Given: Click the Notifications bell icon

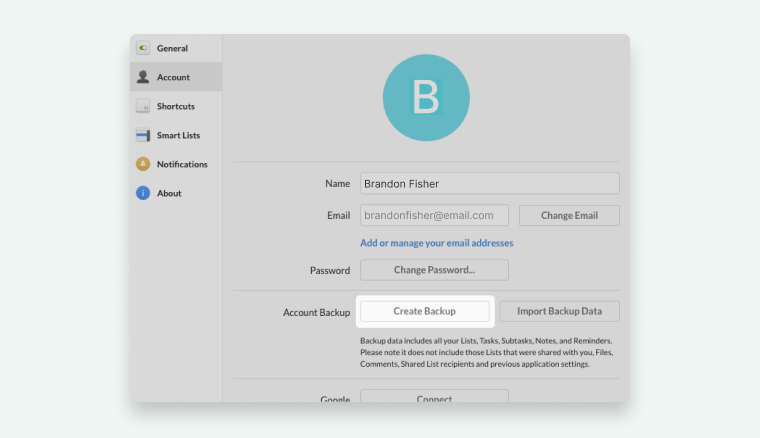Looking at the screenshot, I should click(x=143, y=164).
